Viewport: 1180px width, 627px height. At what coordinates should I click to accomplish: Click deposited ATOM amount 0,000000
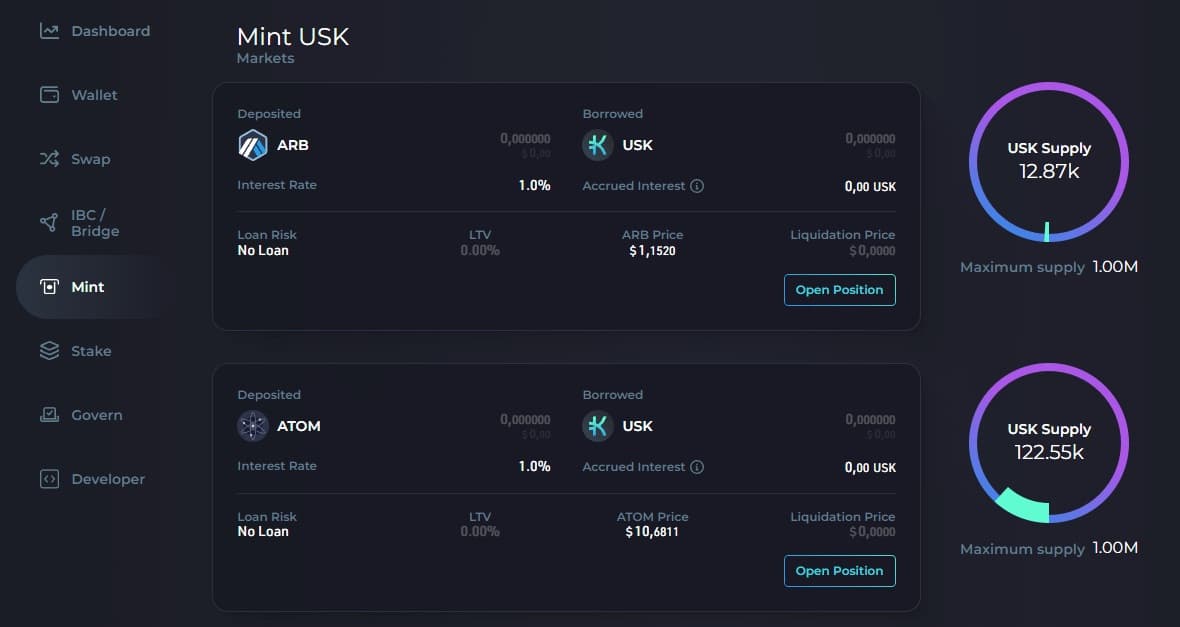coord(525,419)
